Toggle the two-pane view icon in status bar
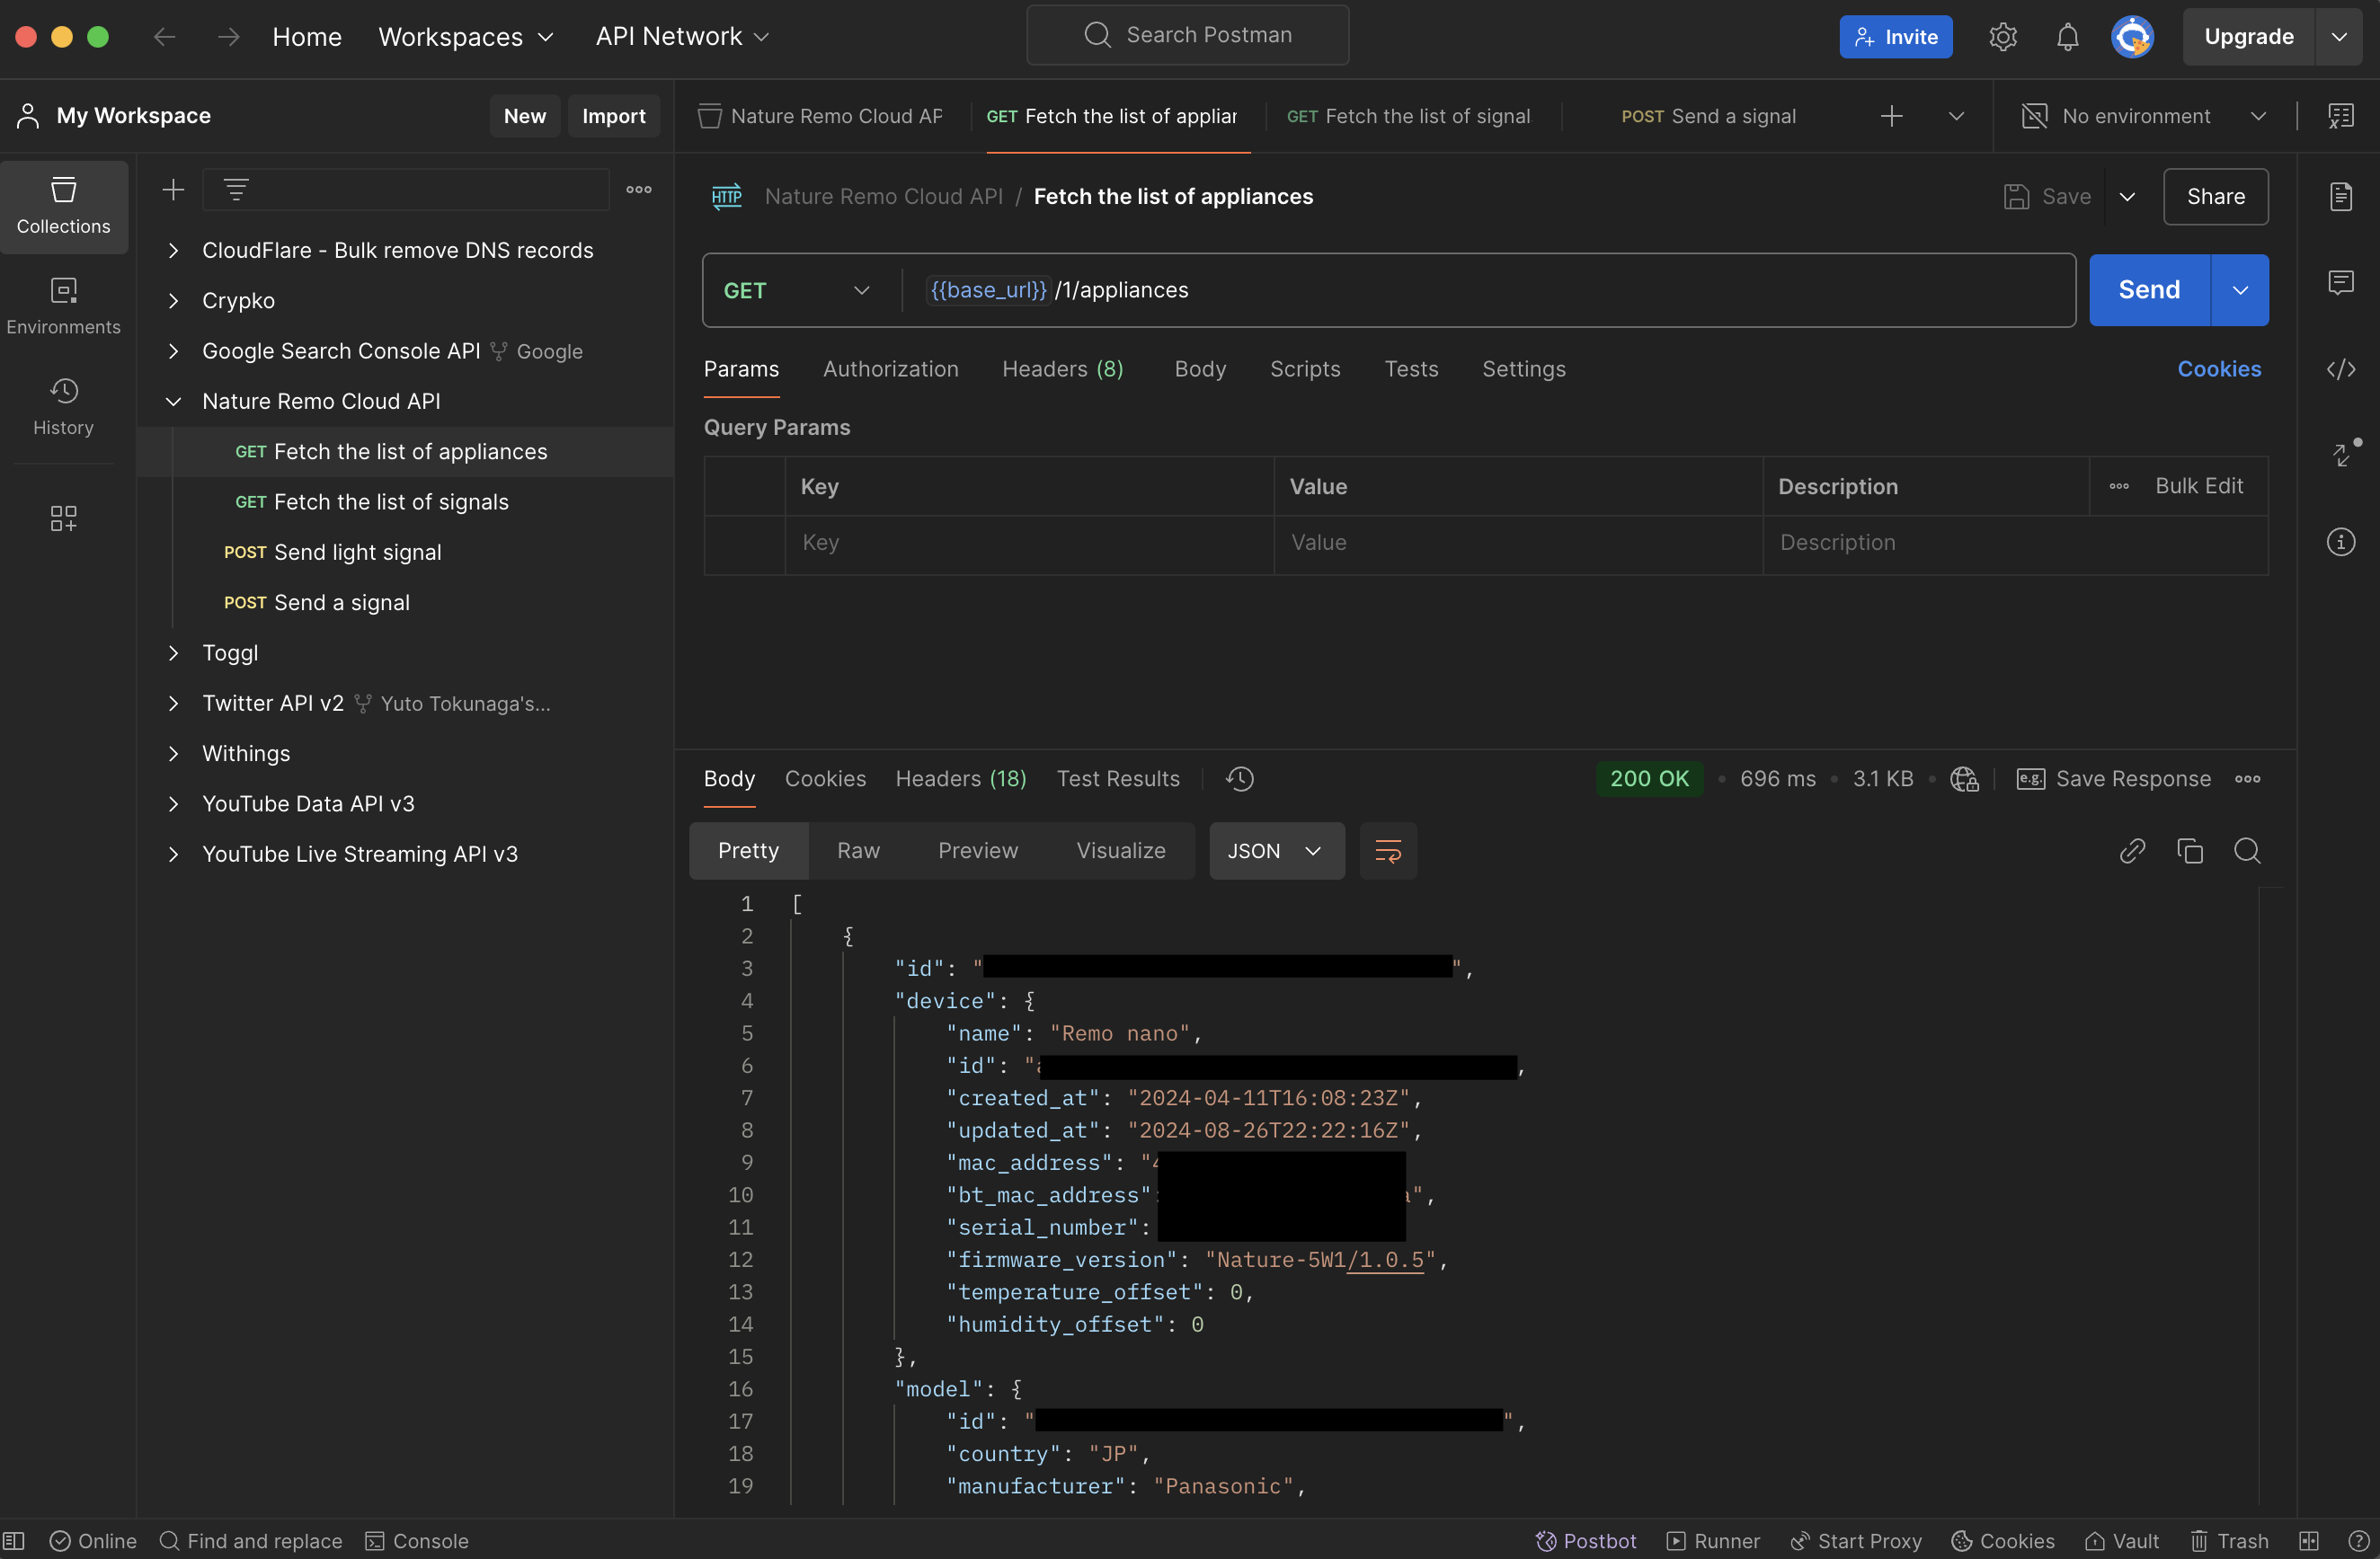Image resolution: width=2380 pixels, height=1559 pixels. pyautogui.click(x=2309, y=1540)
